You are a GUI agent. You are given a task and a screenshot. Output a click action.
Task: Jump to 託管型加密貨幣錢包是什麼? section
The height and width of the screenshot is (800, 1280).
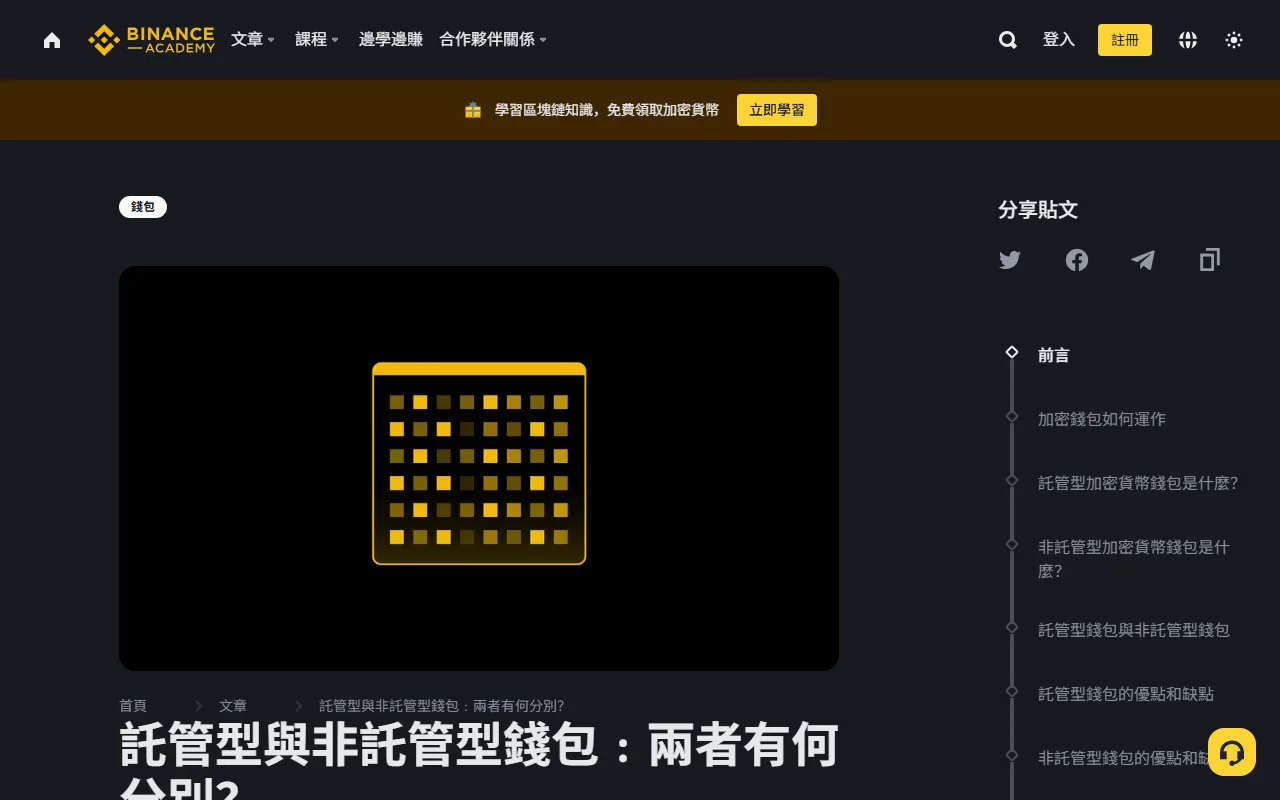(x=1138, y=483)
